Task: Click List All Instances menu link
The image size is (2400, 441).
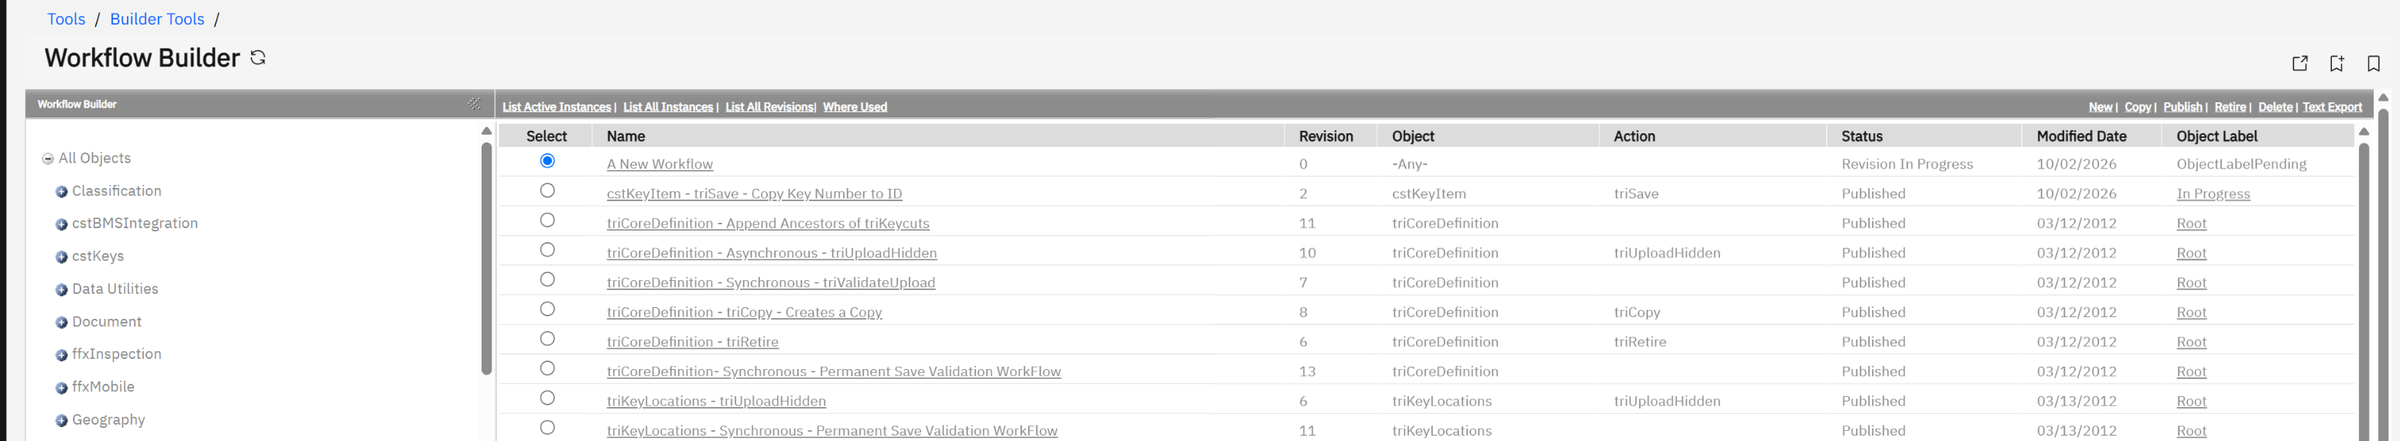Action: (668, 107)
